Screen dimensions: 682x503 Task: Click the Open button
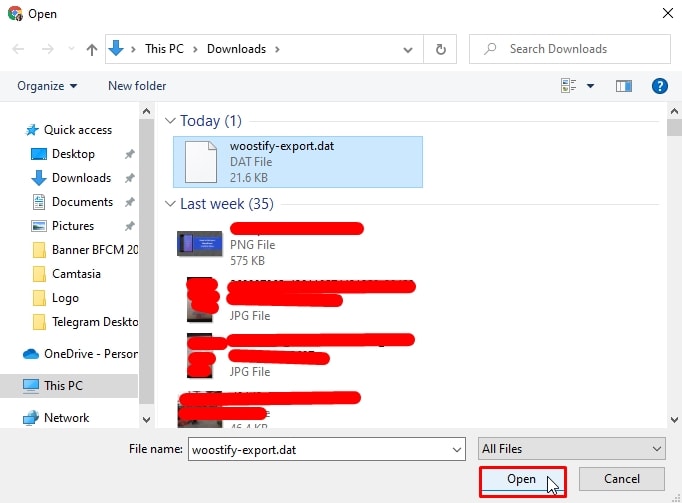coord(521,480)
